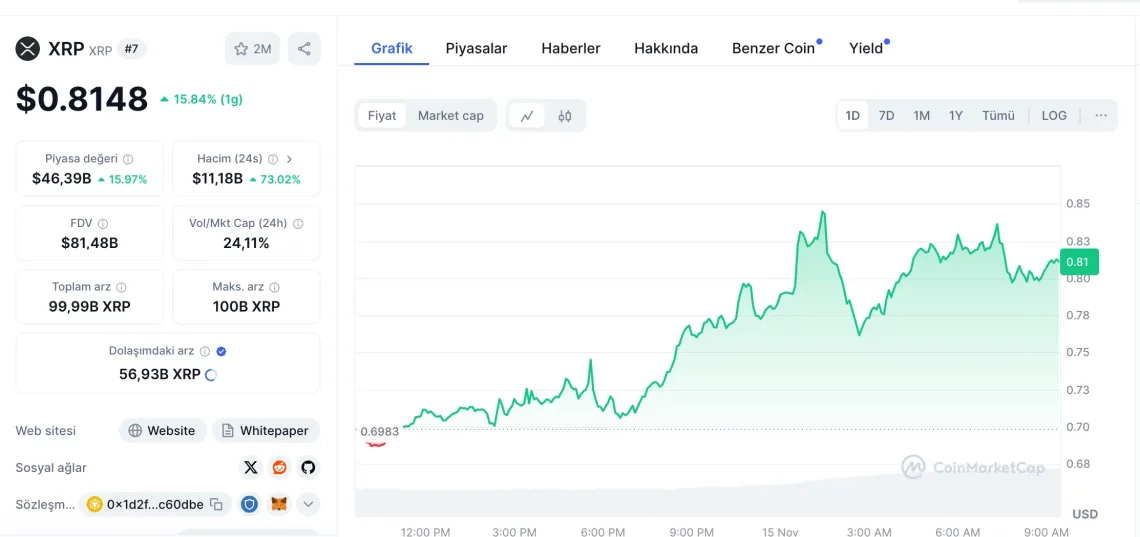The height and width of the screenshot is (537, 1140).
Task: Open the Hakkında tab
Action: [666, 49]
